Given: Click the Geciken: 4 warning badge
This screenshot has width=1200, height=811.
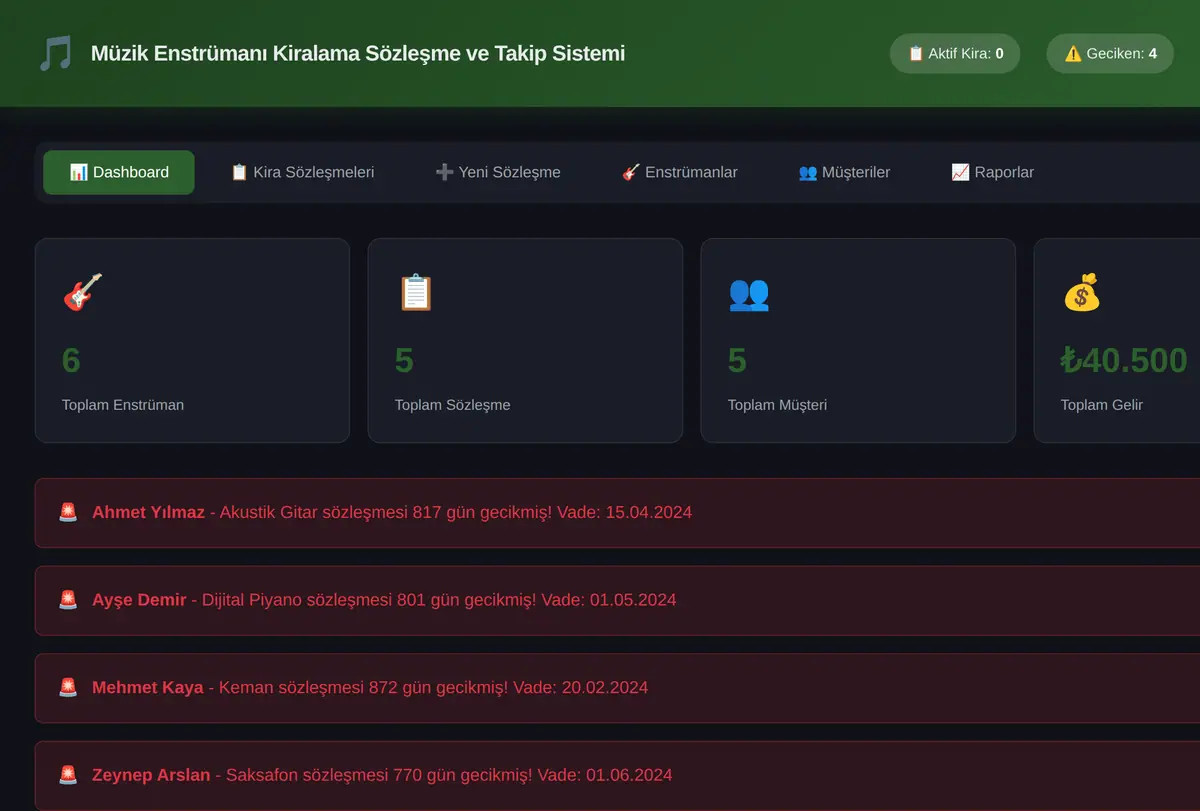Looking at the screenshot, I should 1110,54.
